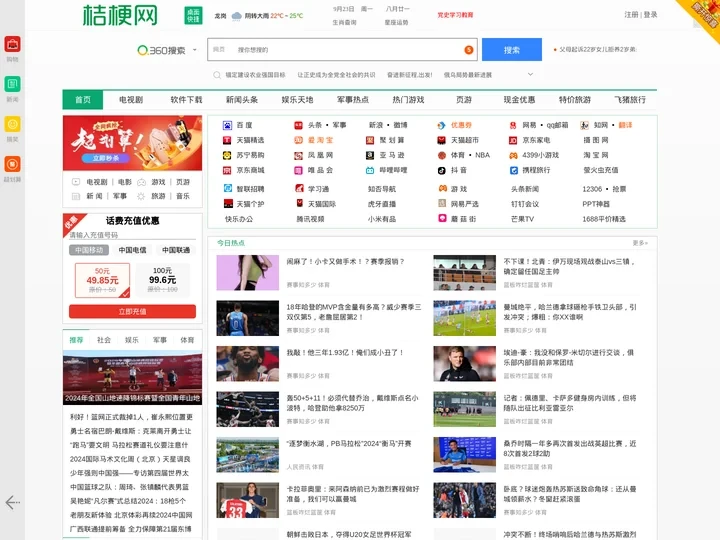The image size is (720, 540).
Task: Click the green 桌面快捷 button
Action: point(193,16)
